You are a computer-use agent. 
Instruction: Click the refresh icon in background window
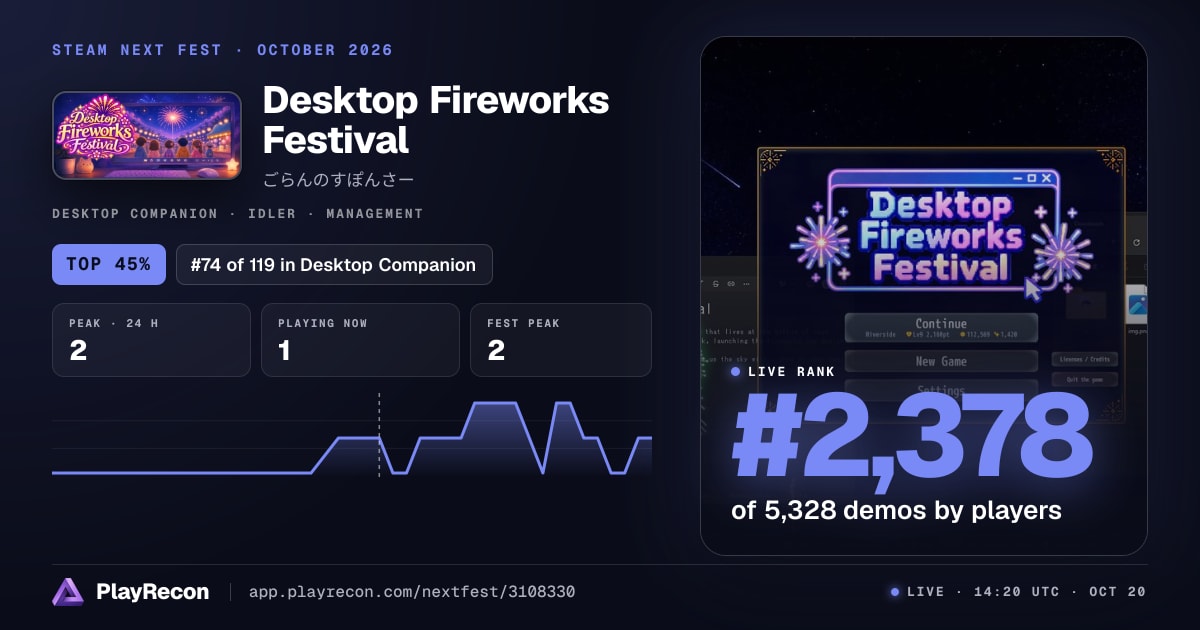1136,243
